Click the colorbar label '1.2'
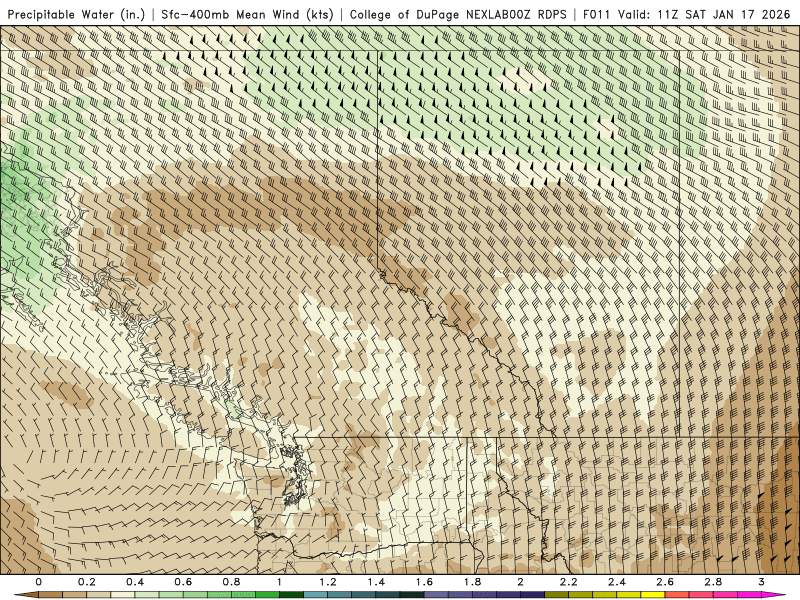The width and height of the screenshot is (800, 600). (328, 582)
